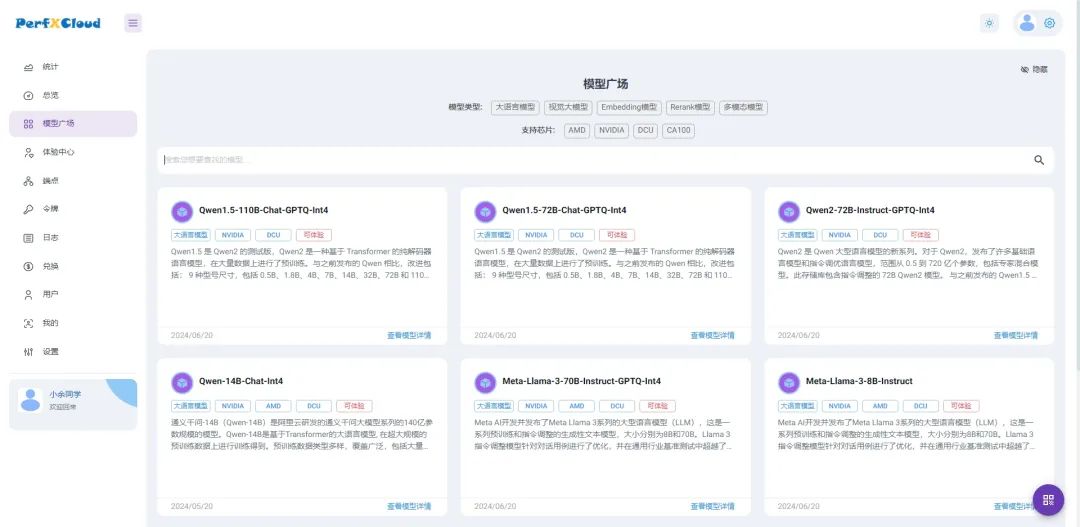This screenshot has width=1080, height=527.
Task: Click the 兑换 dollar icon
Action: click(28, 266)
